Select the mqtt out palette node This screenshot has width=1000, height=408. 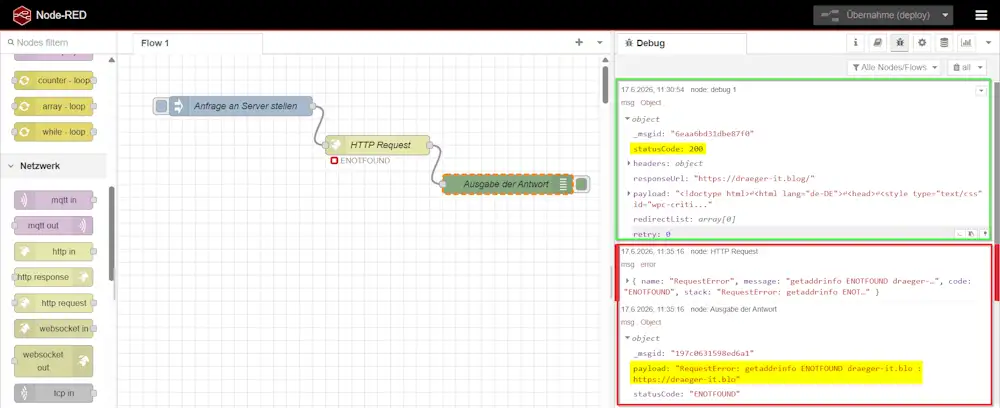(x=54, y=226)
